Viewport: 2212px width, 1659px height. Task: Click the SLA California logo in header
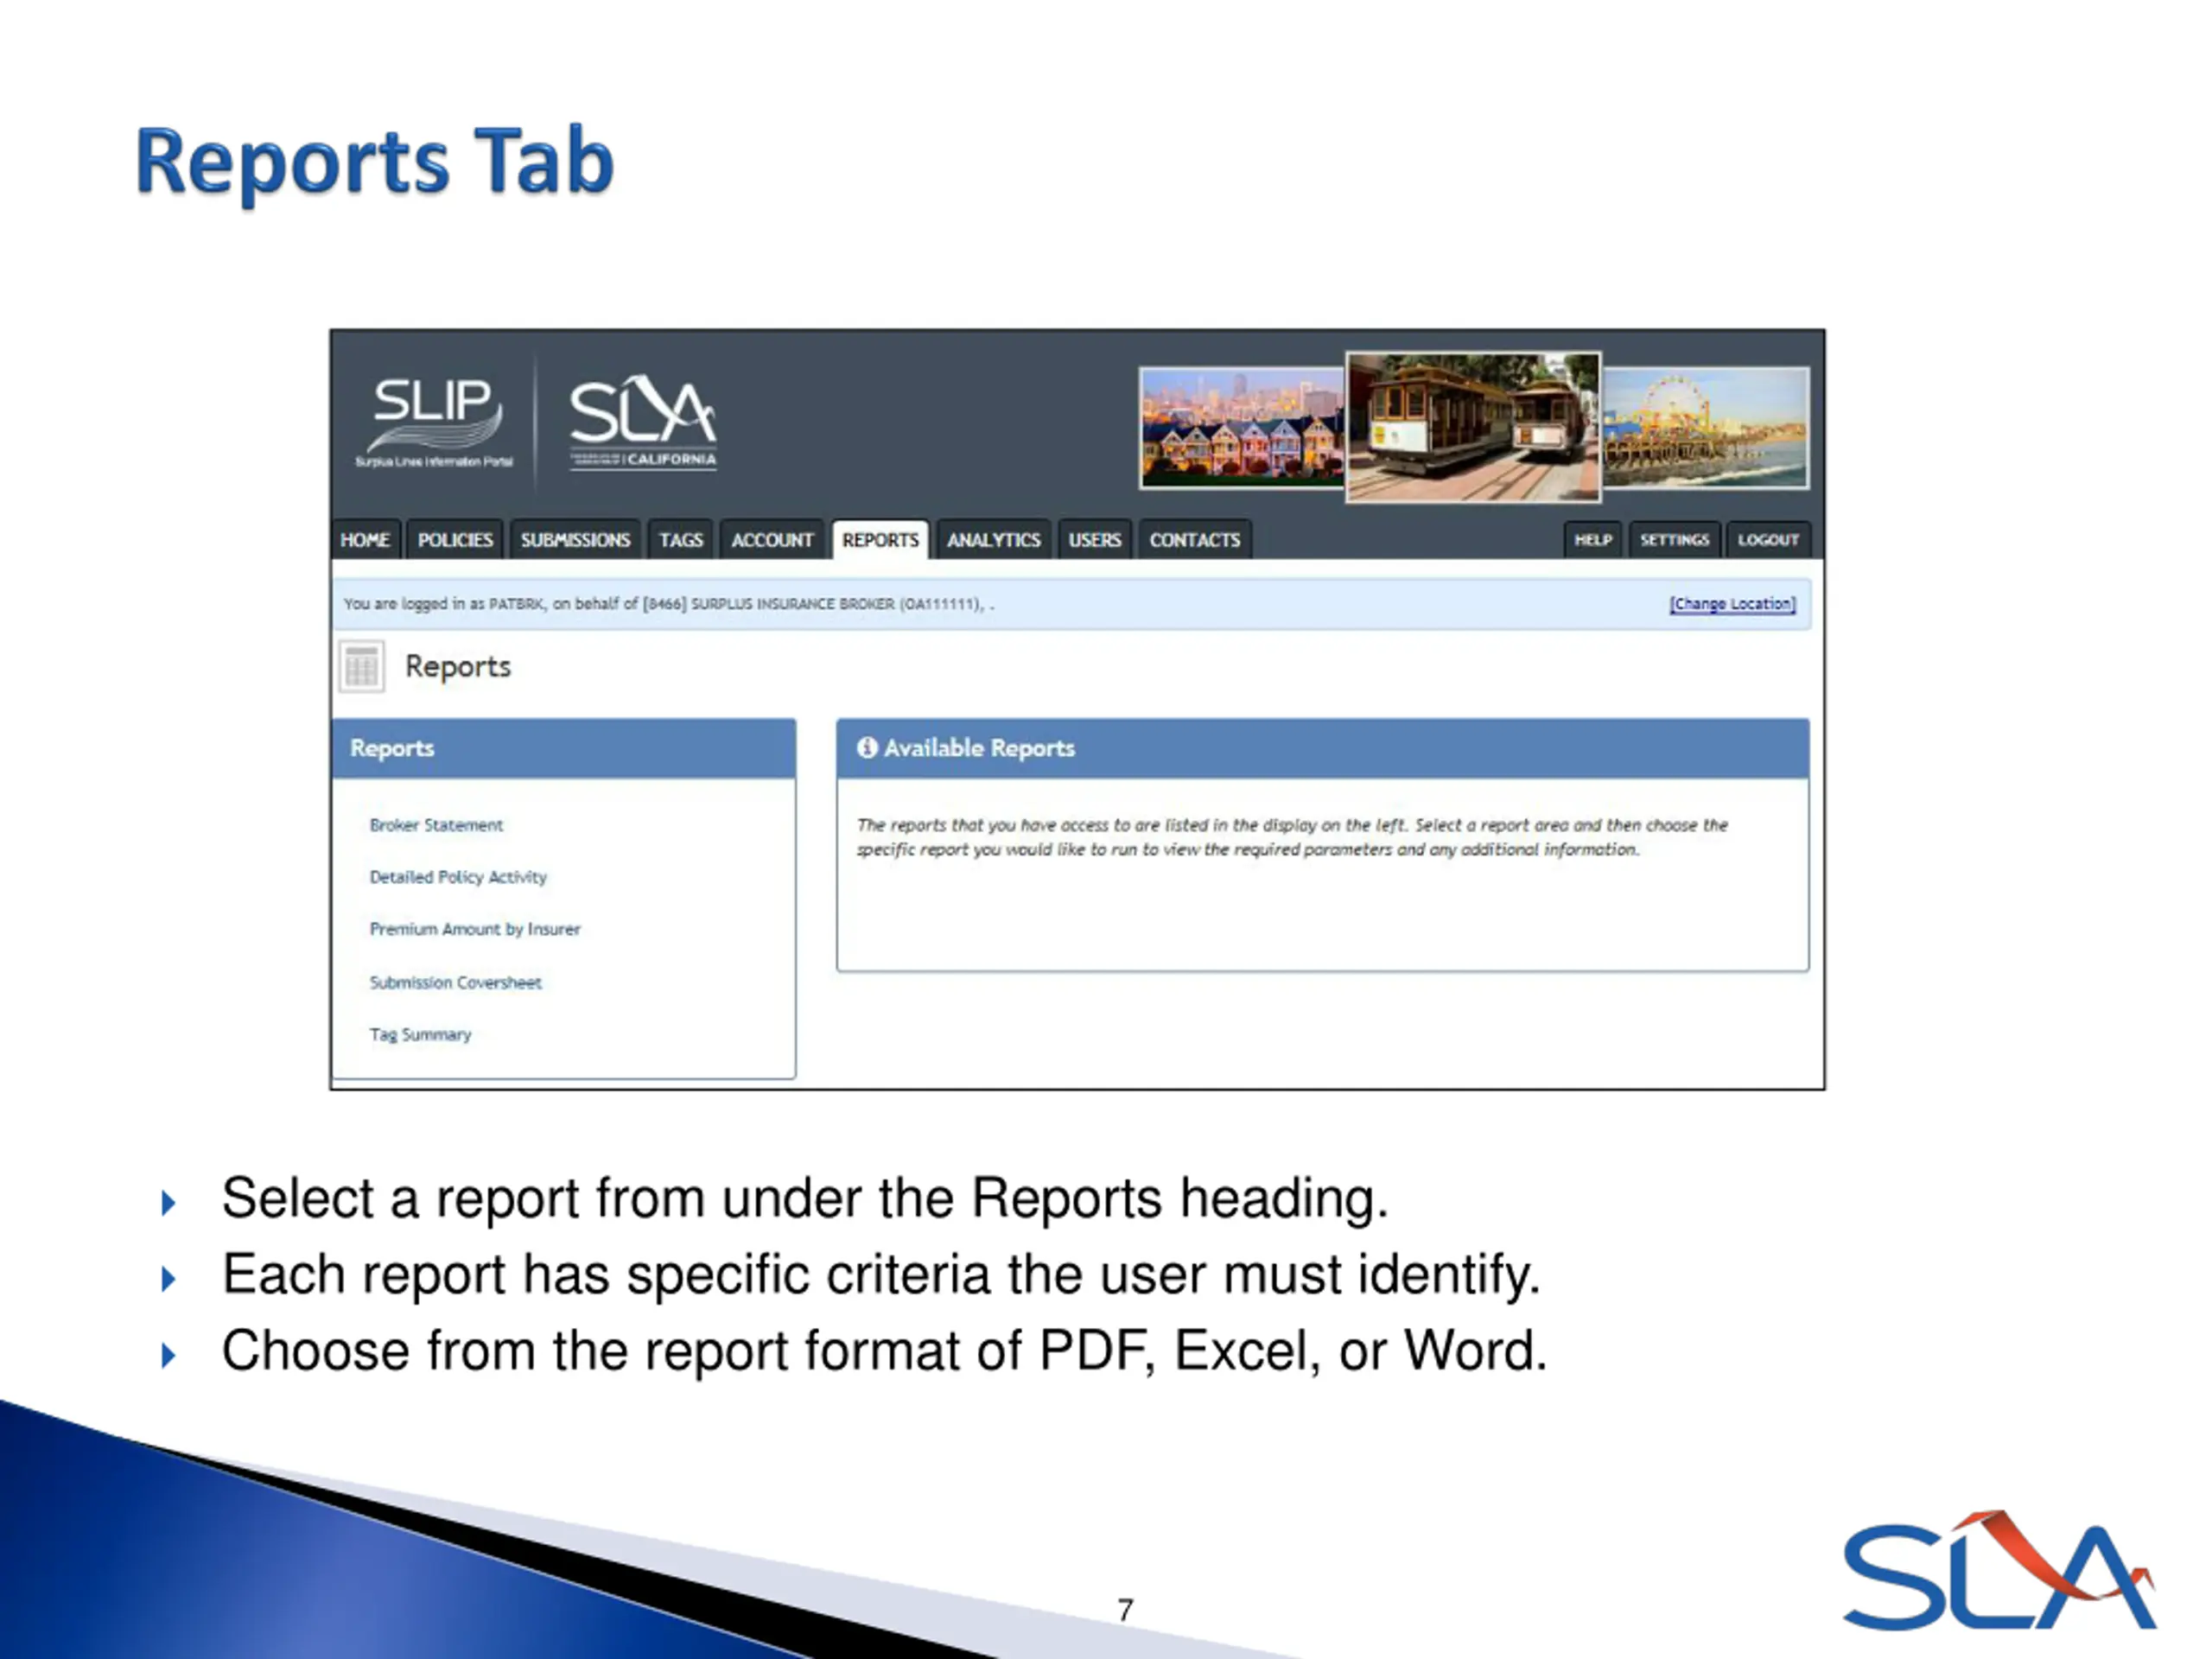click(643, 423)
